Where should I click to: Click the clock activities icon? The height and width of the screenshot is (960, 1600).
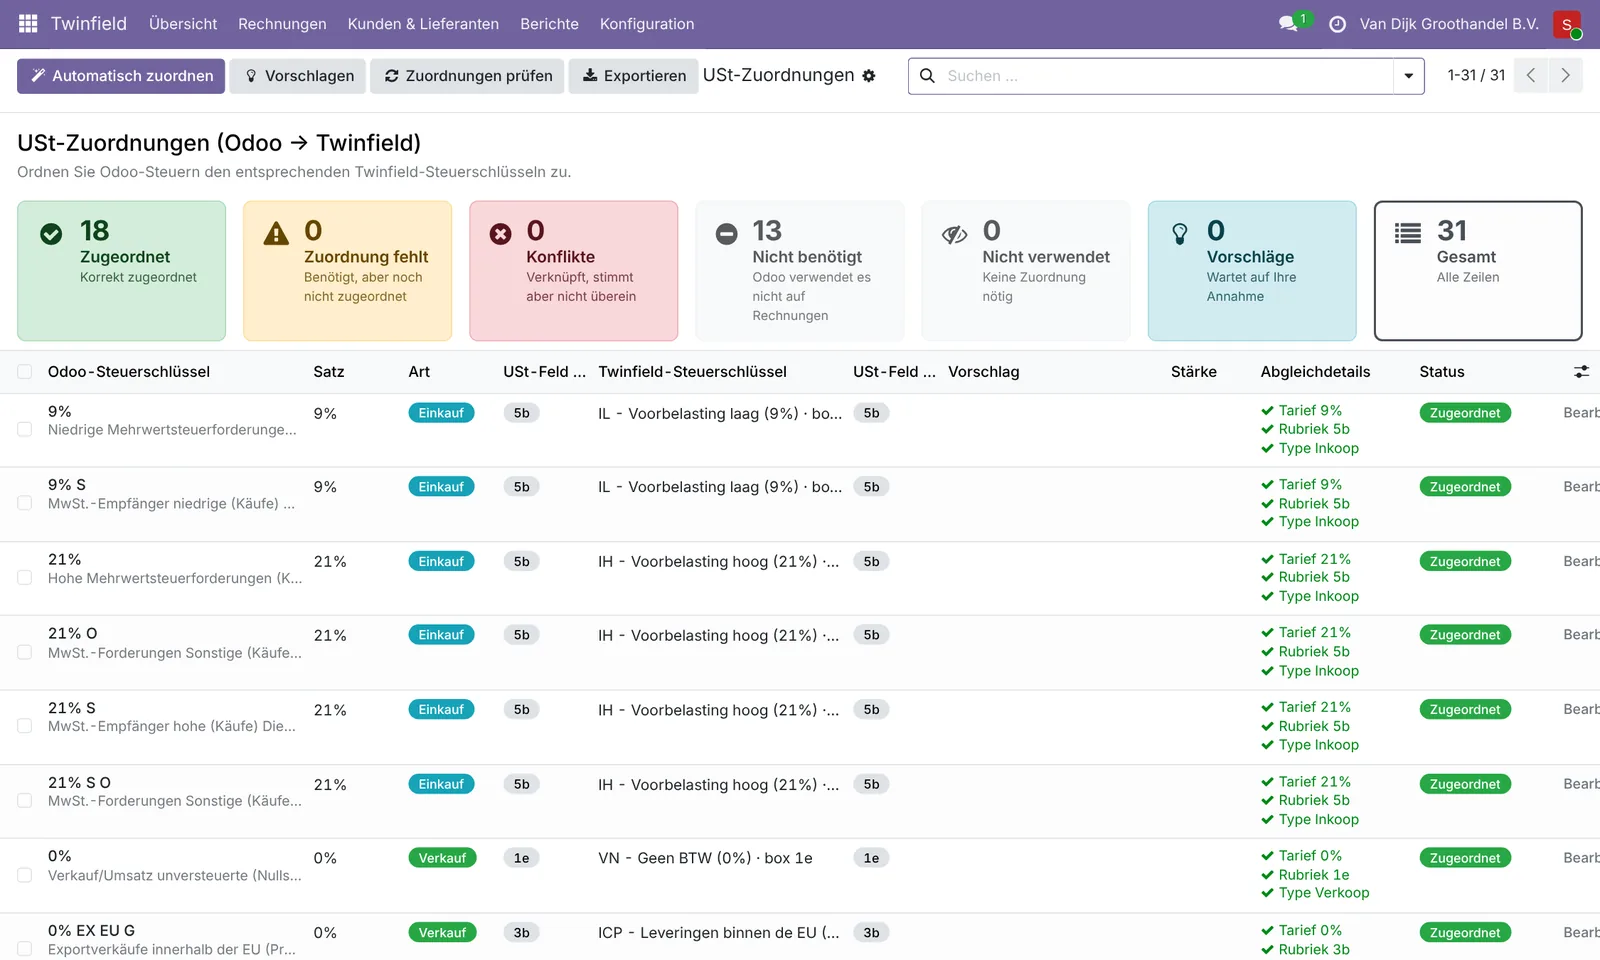(x=1337, y=24)
